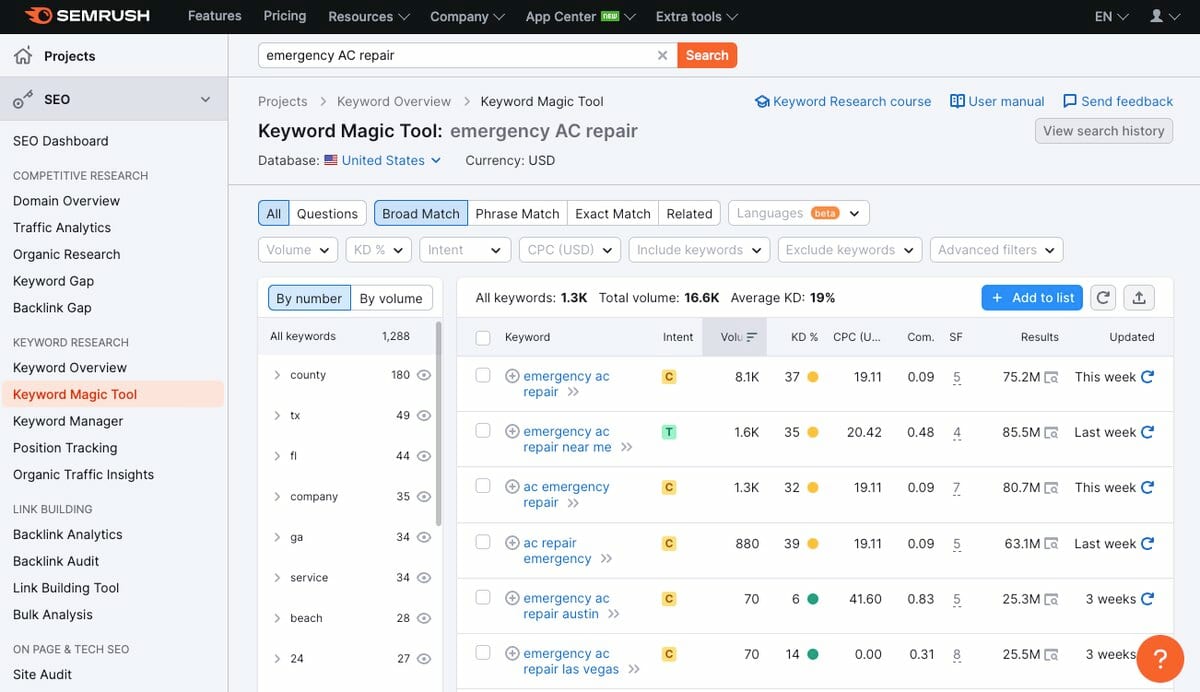Expand the service keyword group
1200x692 pixels.
277,577
